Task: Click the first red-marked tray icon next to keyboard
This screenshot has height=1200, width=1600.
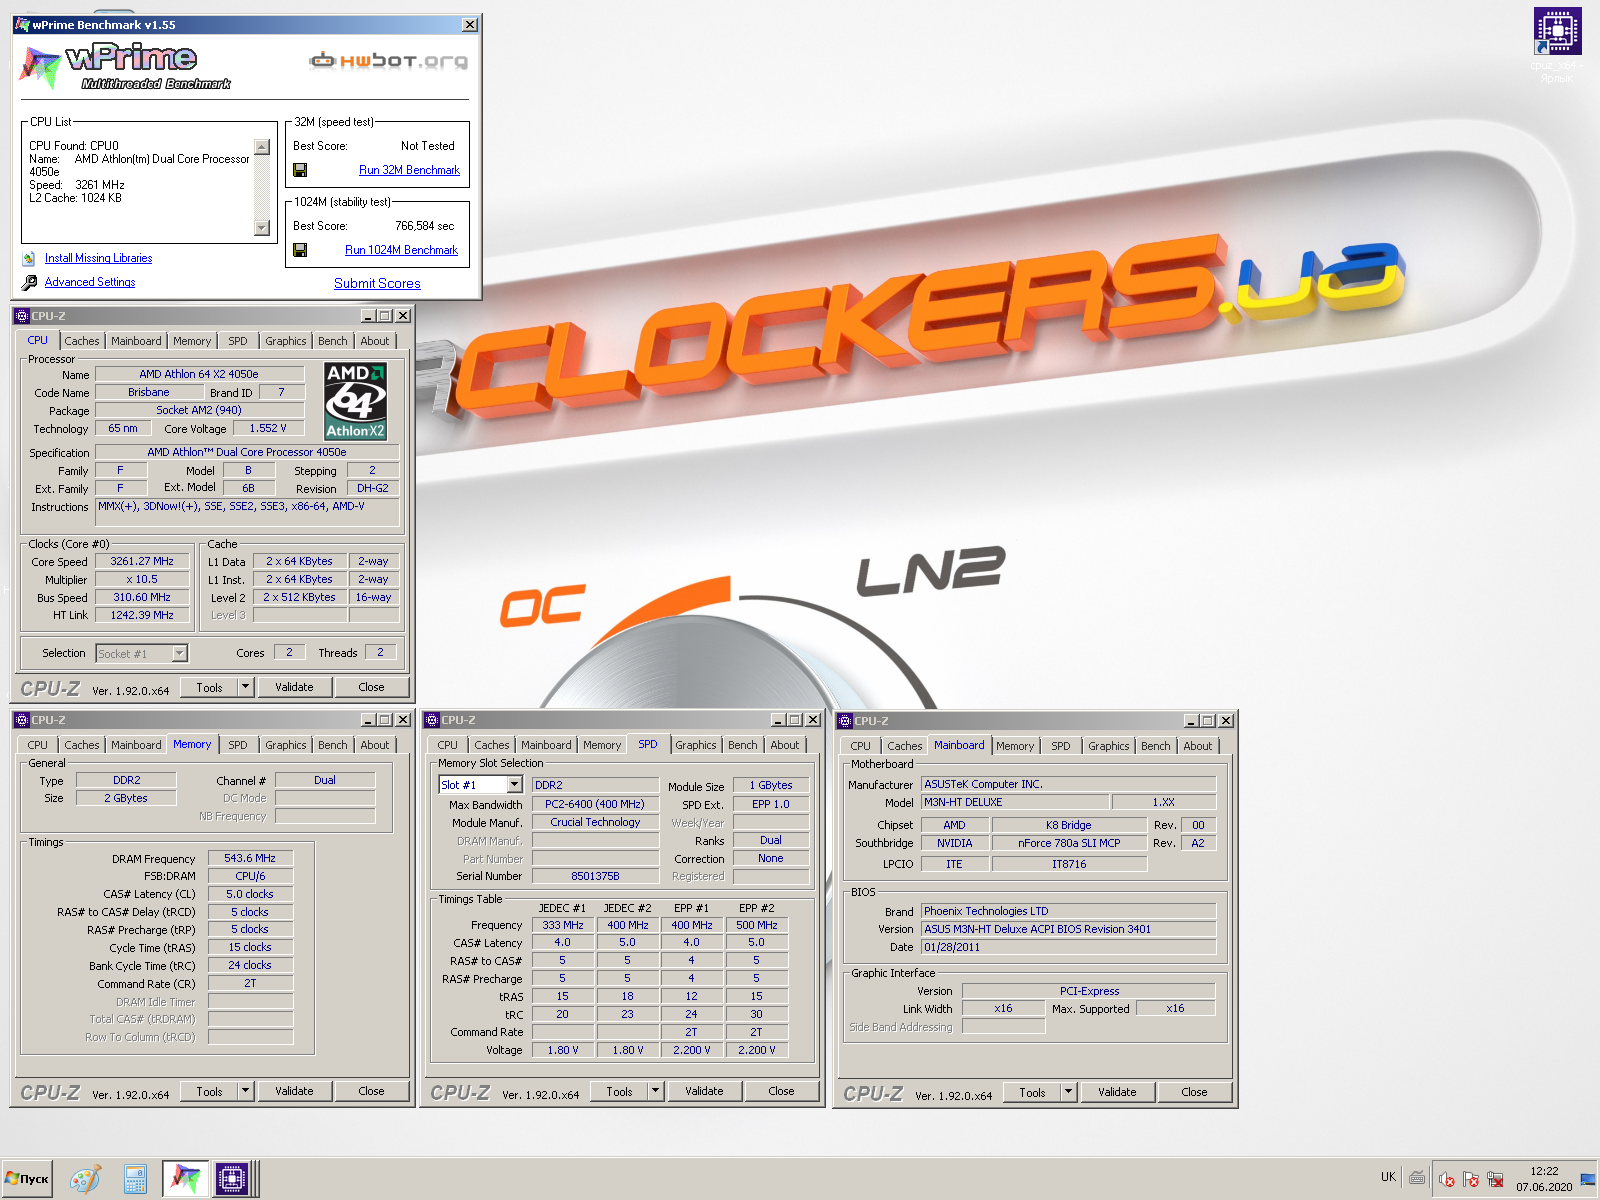Action: (1446, 1179)
